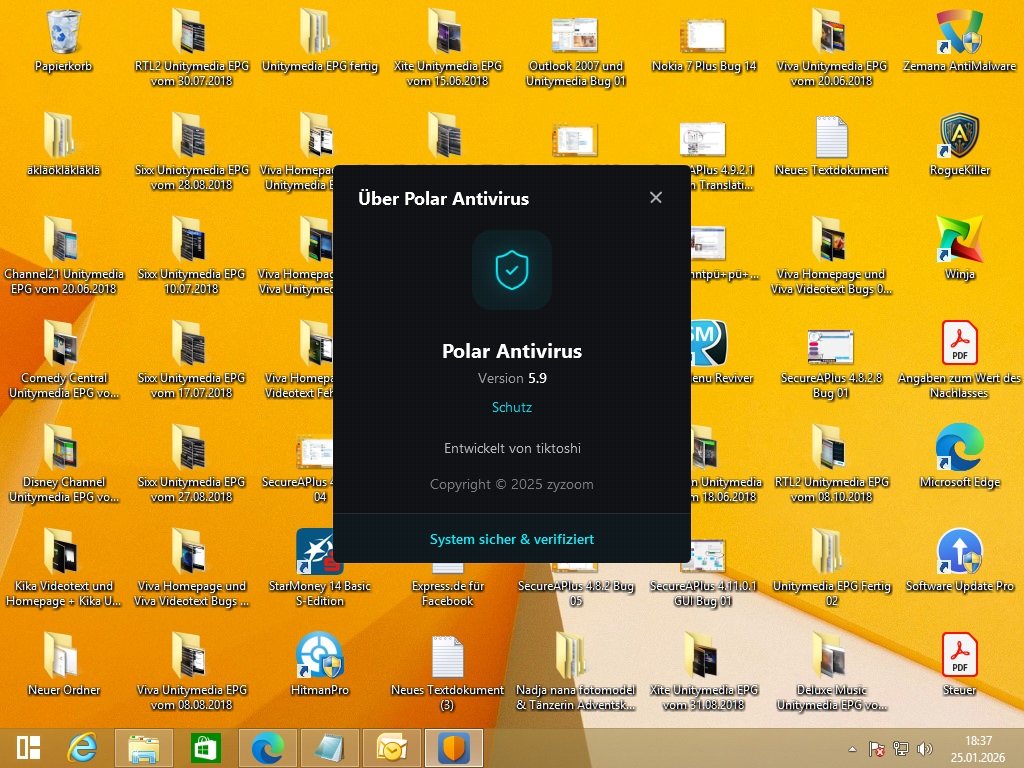
Task: Select Xite Unitymedia EPG vom 15.06.2018 folder
Action: (x=447, y=48)
